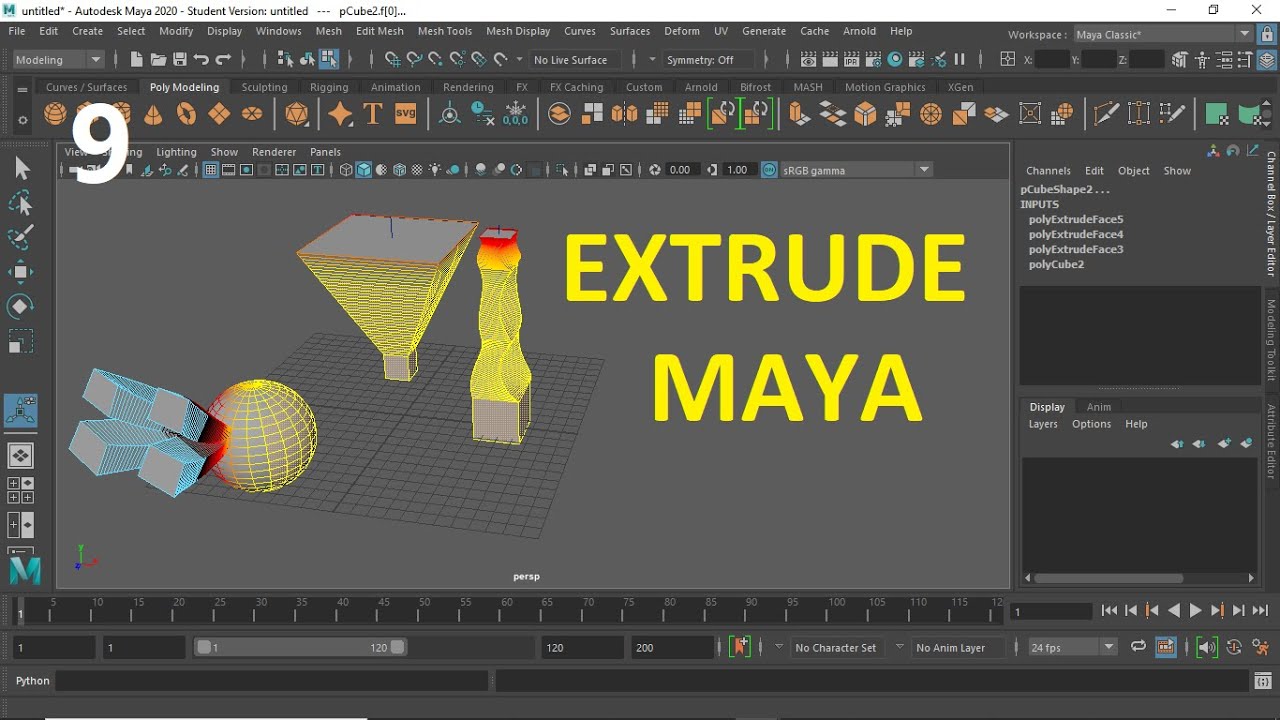Select the Lasso tool in the toolbox
Viewport: 1280px width, 720px height.
(21, 204)
